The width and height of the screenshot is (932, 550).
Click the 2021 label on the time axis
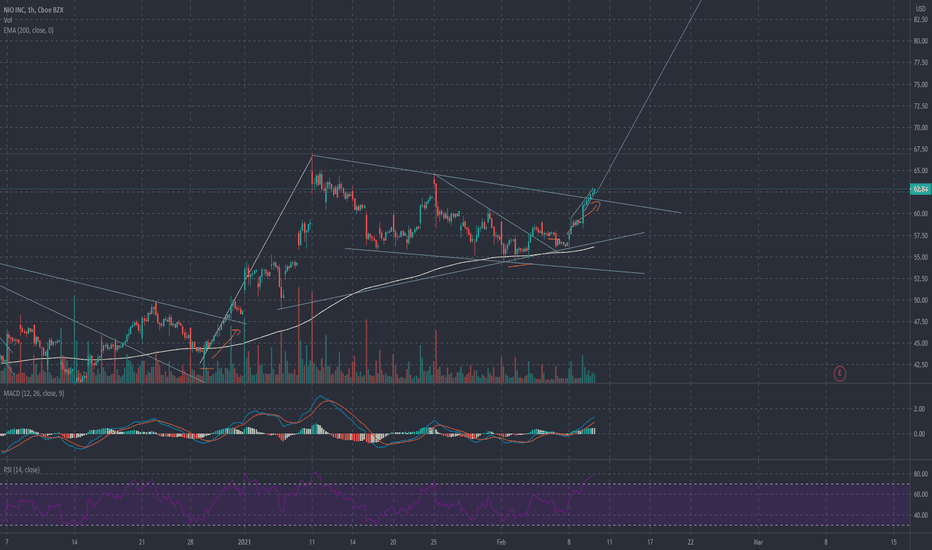click(244, 542)
